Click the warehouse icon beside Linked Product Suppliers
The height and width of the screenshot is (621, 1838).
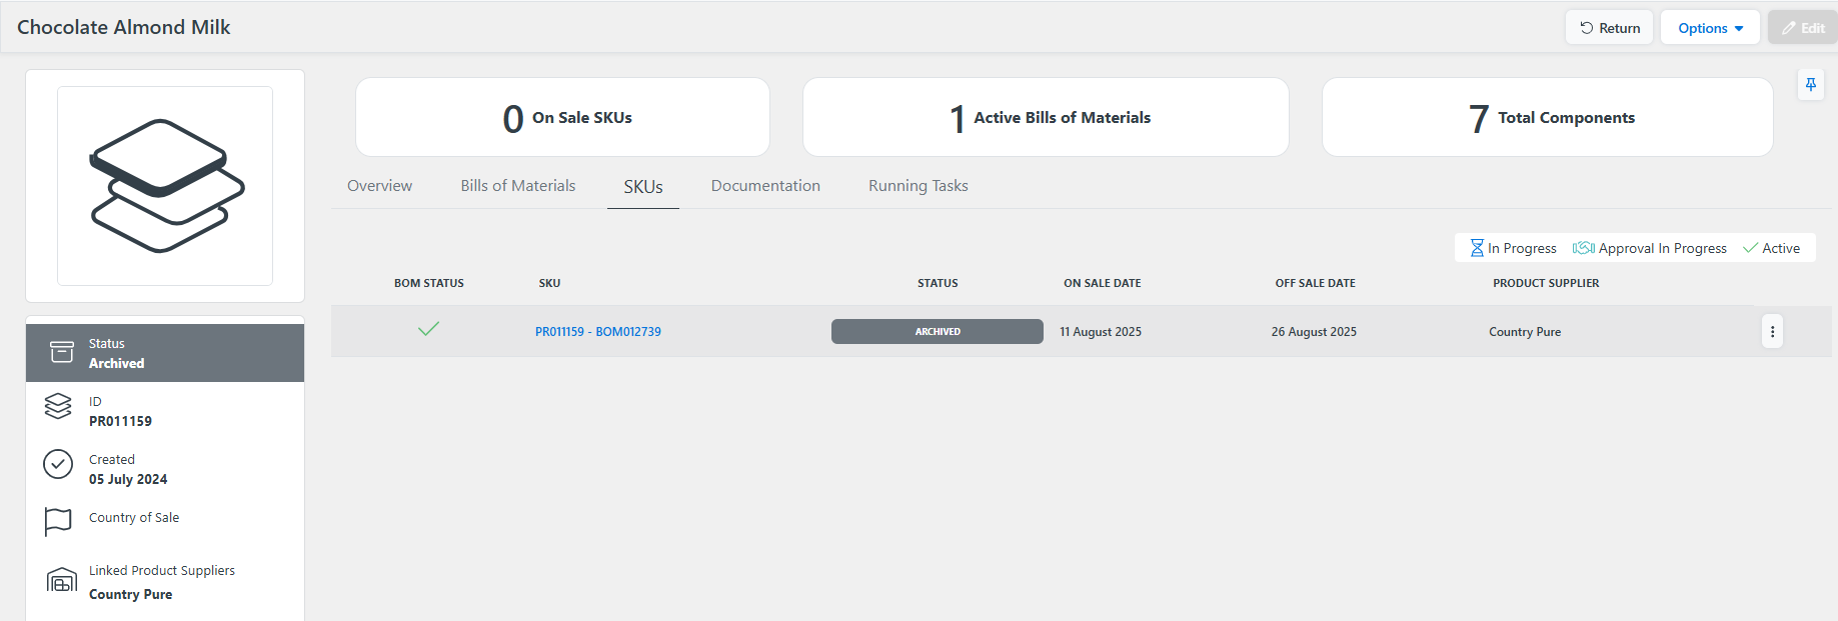pos(61,580)
